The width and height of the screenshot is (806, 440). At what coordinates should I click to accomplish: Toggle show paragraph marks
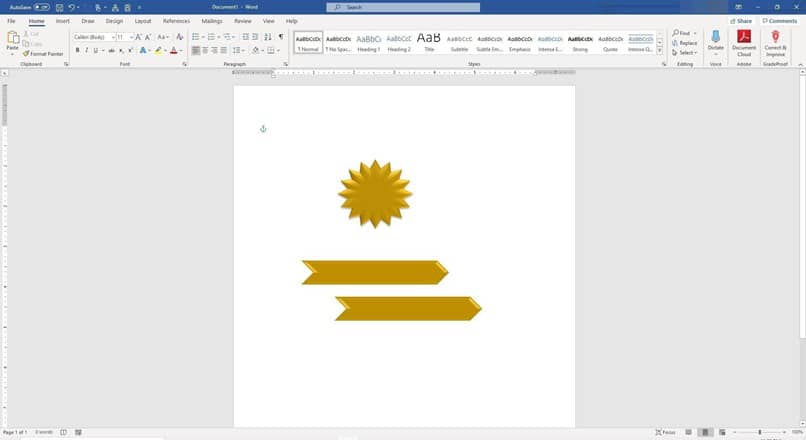tap(281, 37)
